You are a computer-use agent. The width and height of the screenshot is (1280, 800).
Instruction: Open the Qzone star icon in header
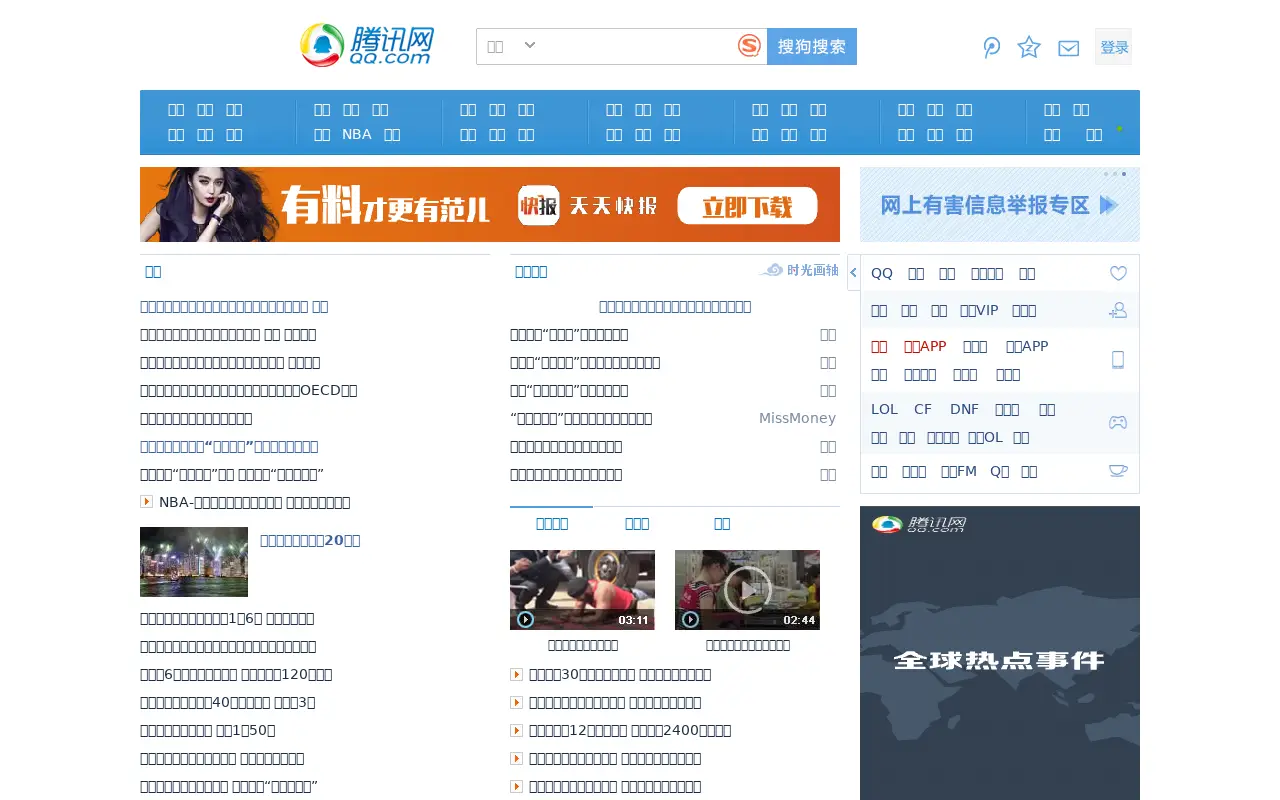1029,47
